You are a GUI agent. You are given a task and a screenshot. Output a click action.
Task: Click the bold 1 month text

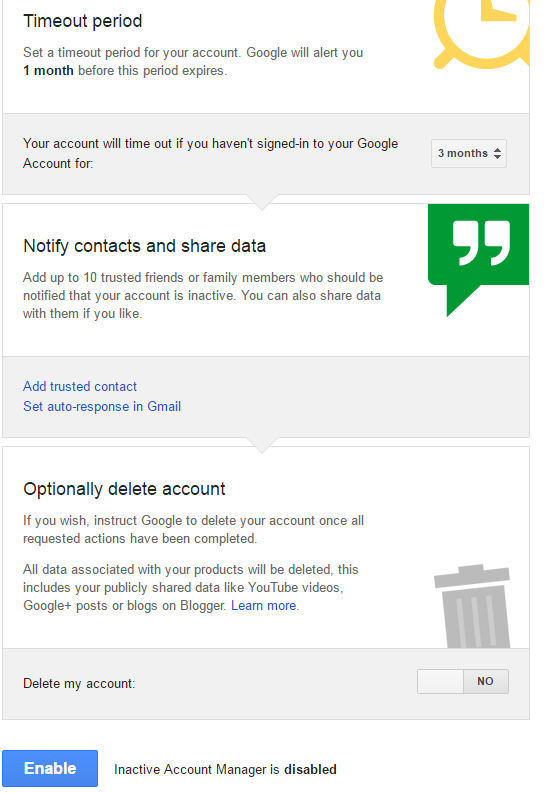pos(49,70)
